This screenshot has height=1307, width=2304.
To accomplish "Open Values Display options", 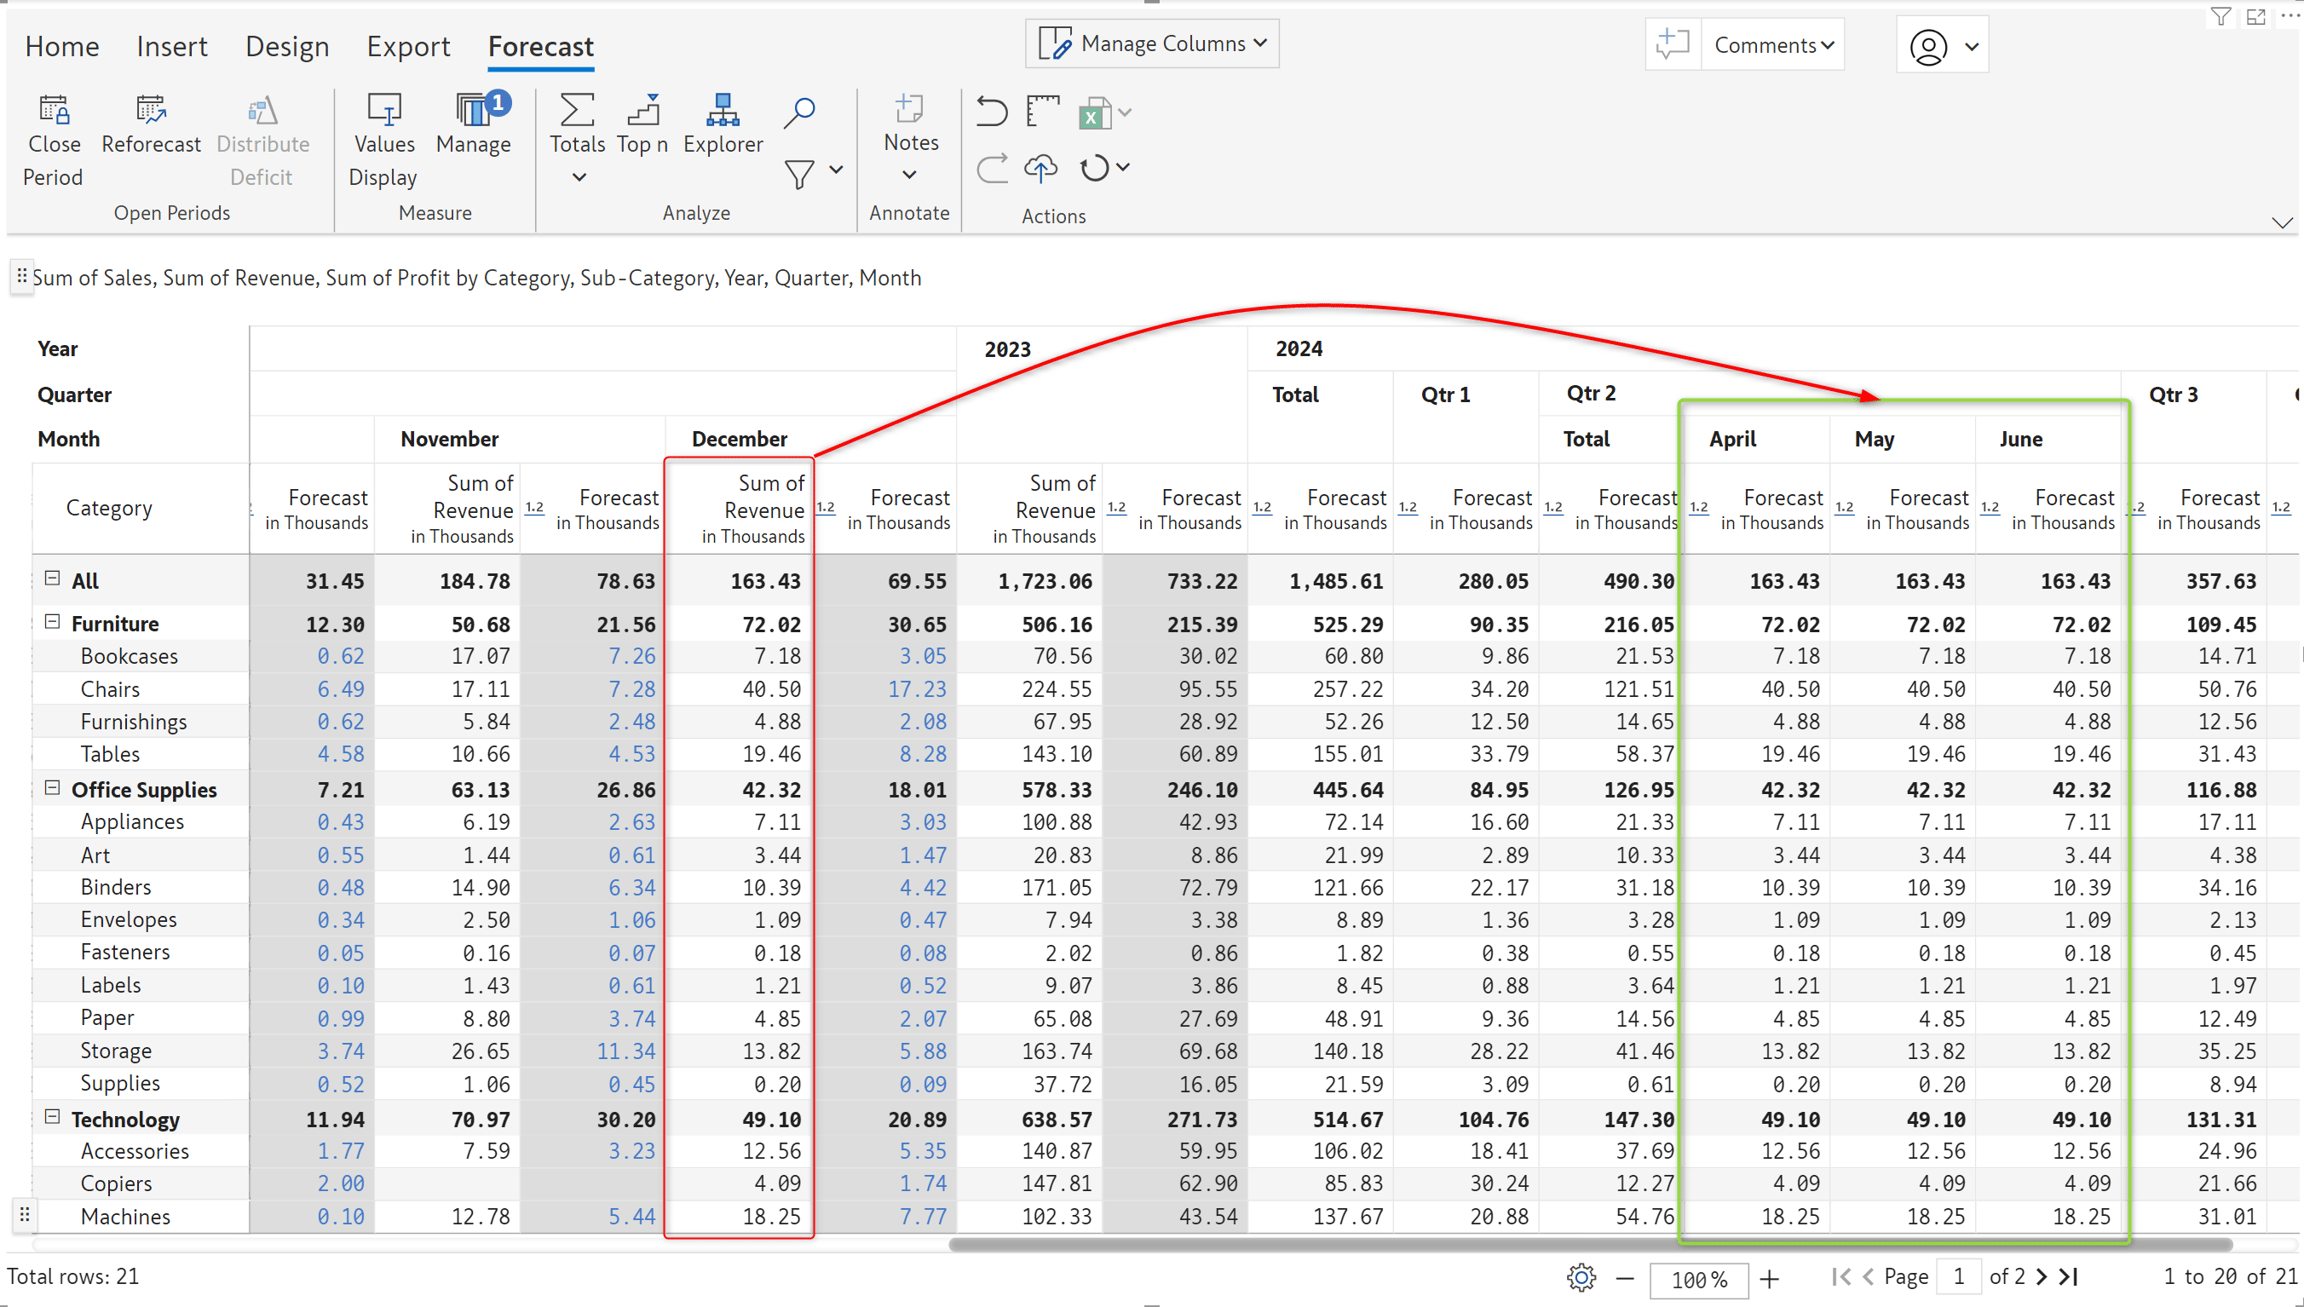I will pos(384,140).
